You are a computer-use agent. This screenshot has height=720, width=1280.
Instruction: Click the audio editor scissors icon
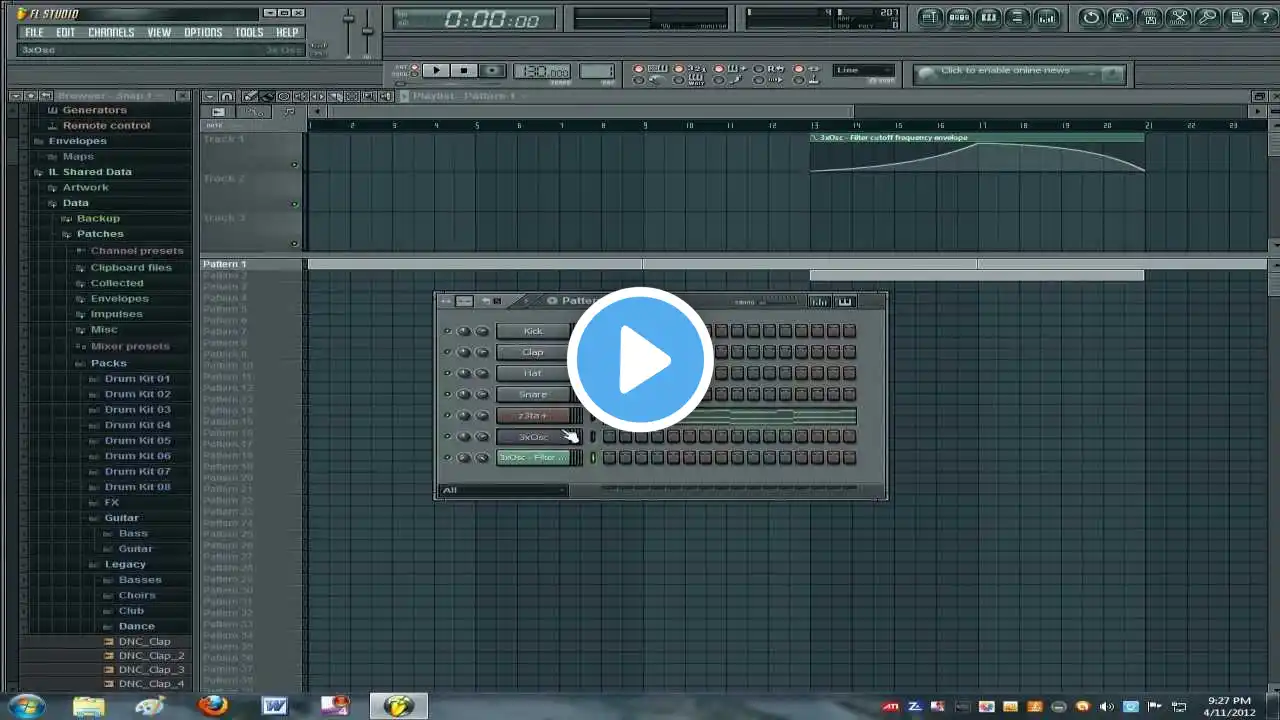tap(1179, 17)
